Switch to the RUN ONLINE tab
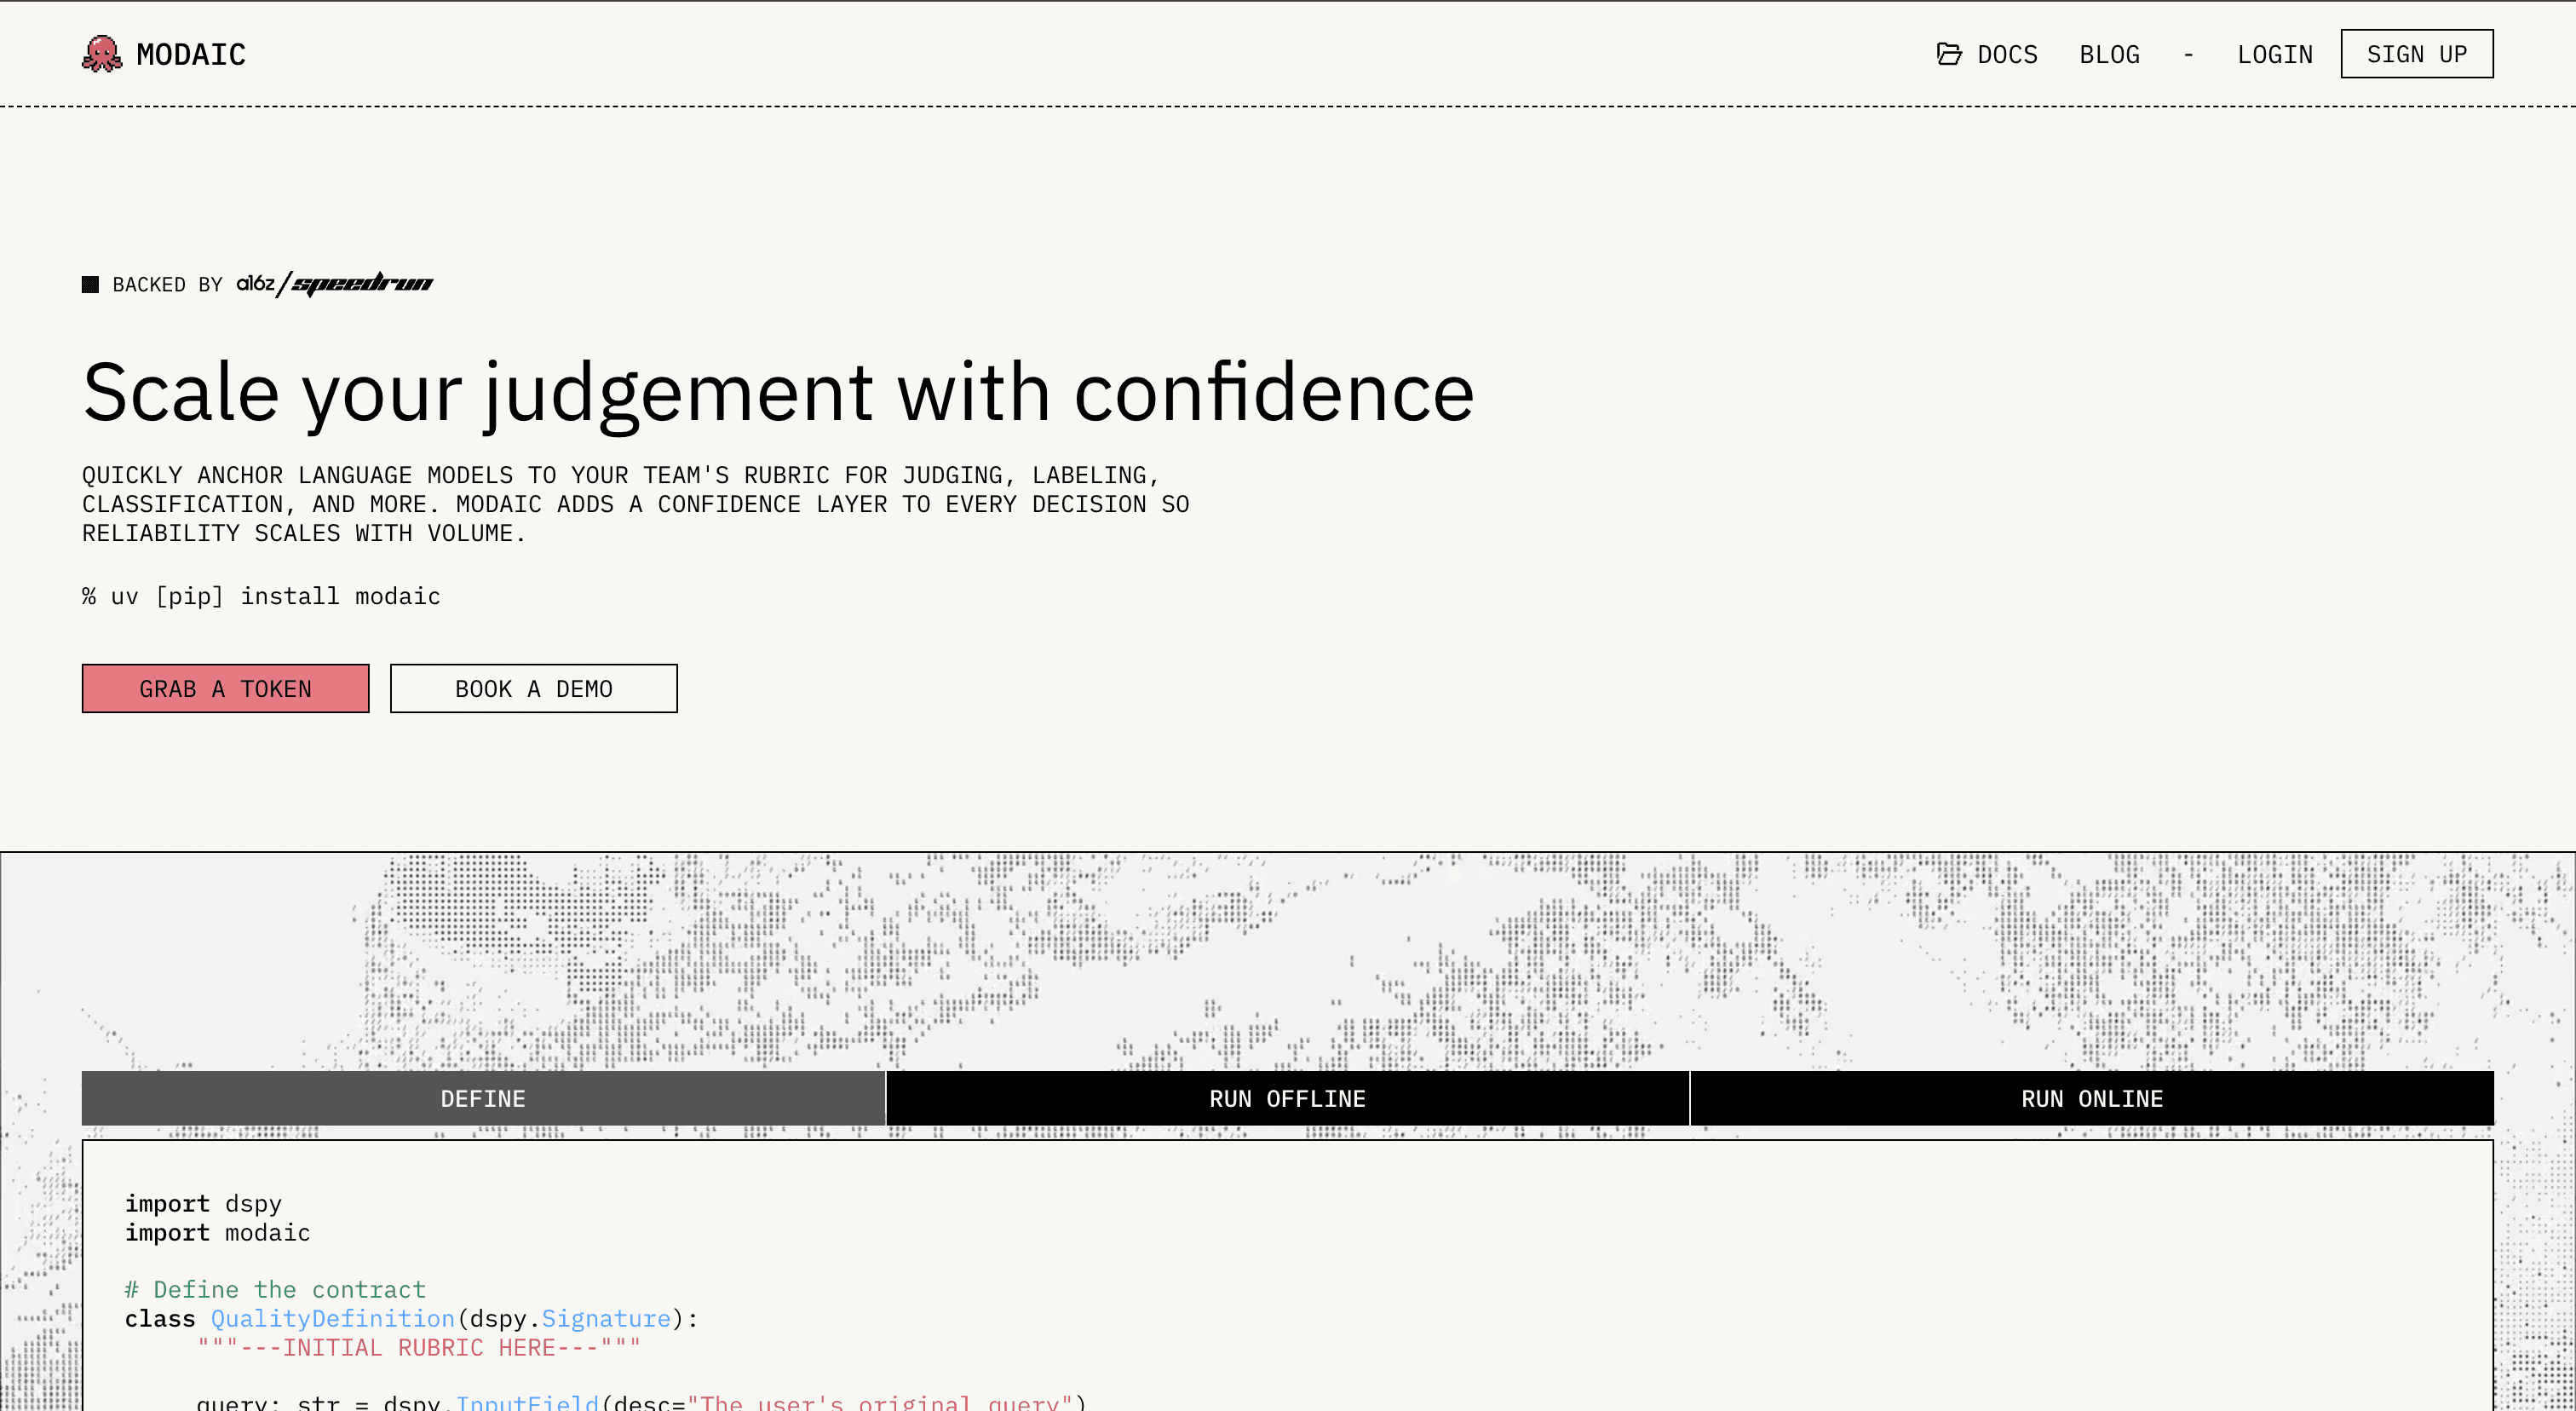The width and height of the screenshot is (2576, 1411). point(2092,1099)
